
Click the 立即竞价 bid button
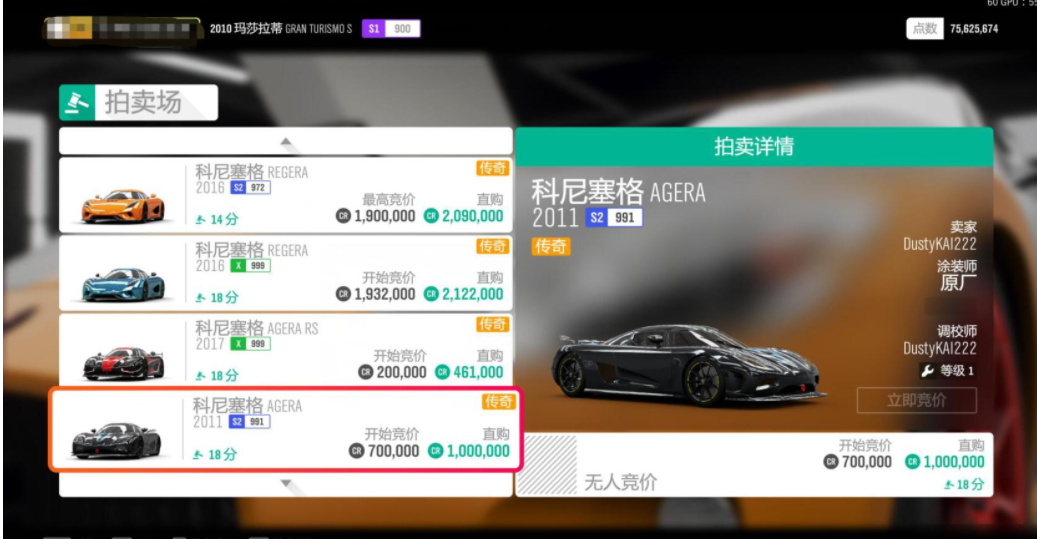pyautogui.click(x=917, y=400)
